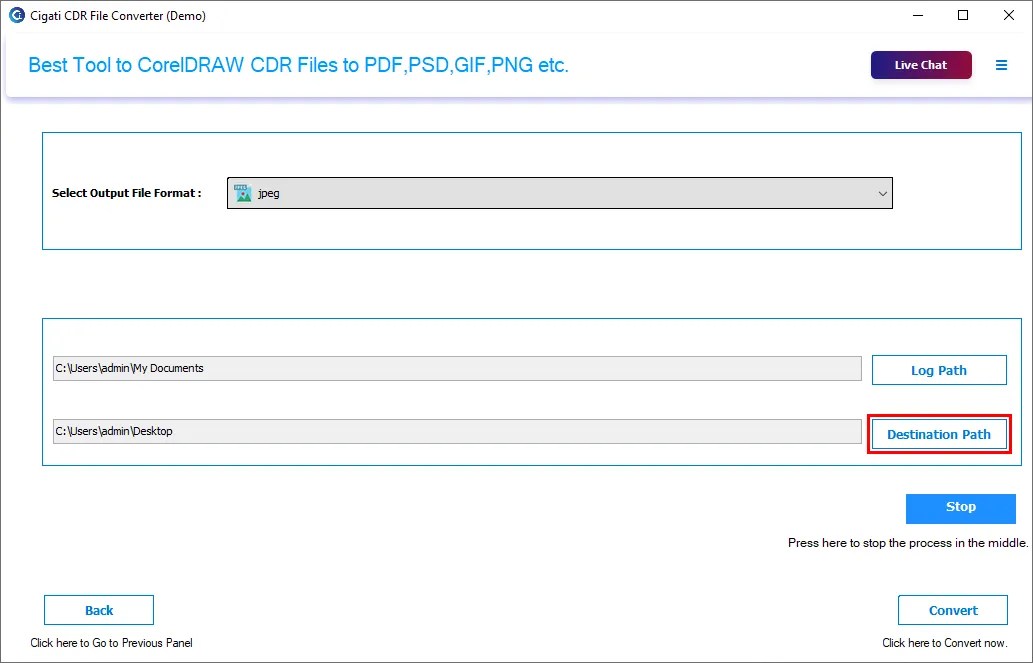Click the 'Press here to stop the process' caption
The height and width of the screenshot is (663, 1033).
click(x=905, y=543)
